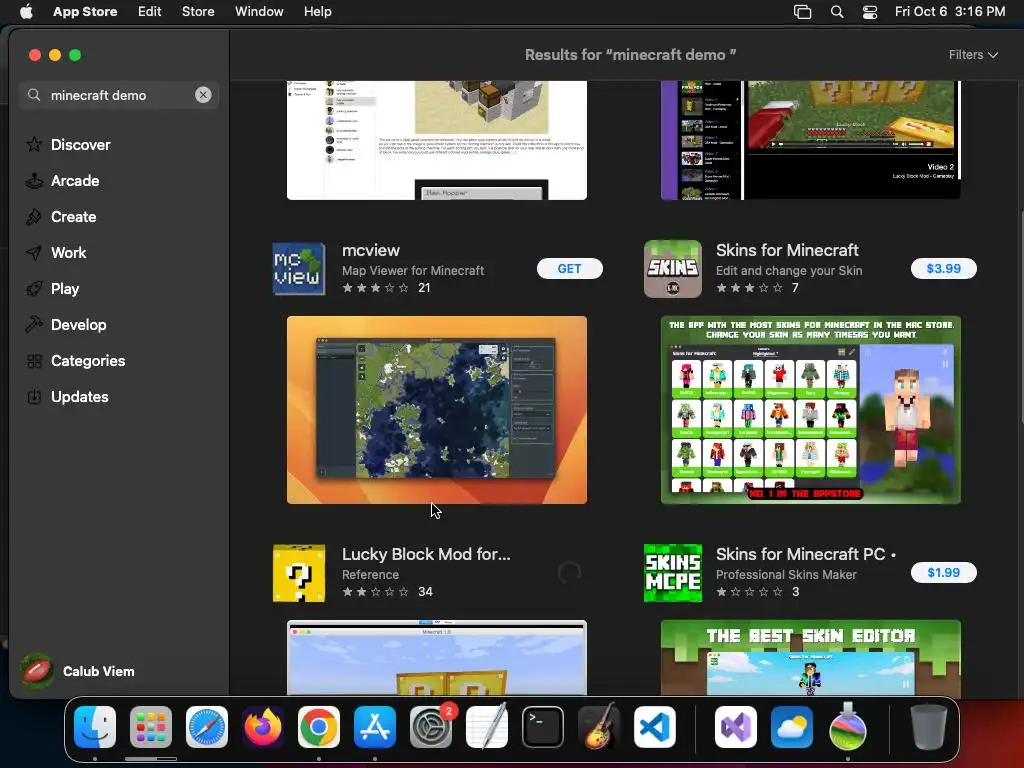Buy Skins for Minecraft for $3.99
The height and width of the screenshot is (768, 1024).
point(944,268)
